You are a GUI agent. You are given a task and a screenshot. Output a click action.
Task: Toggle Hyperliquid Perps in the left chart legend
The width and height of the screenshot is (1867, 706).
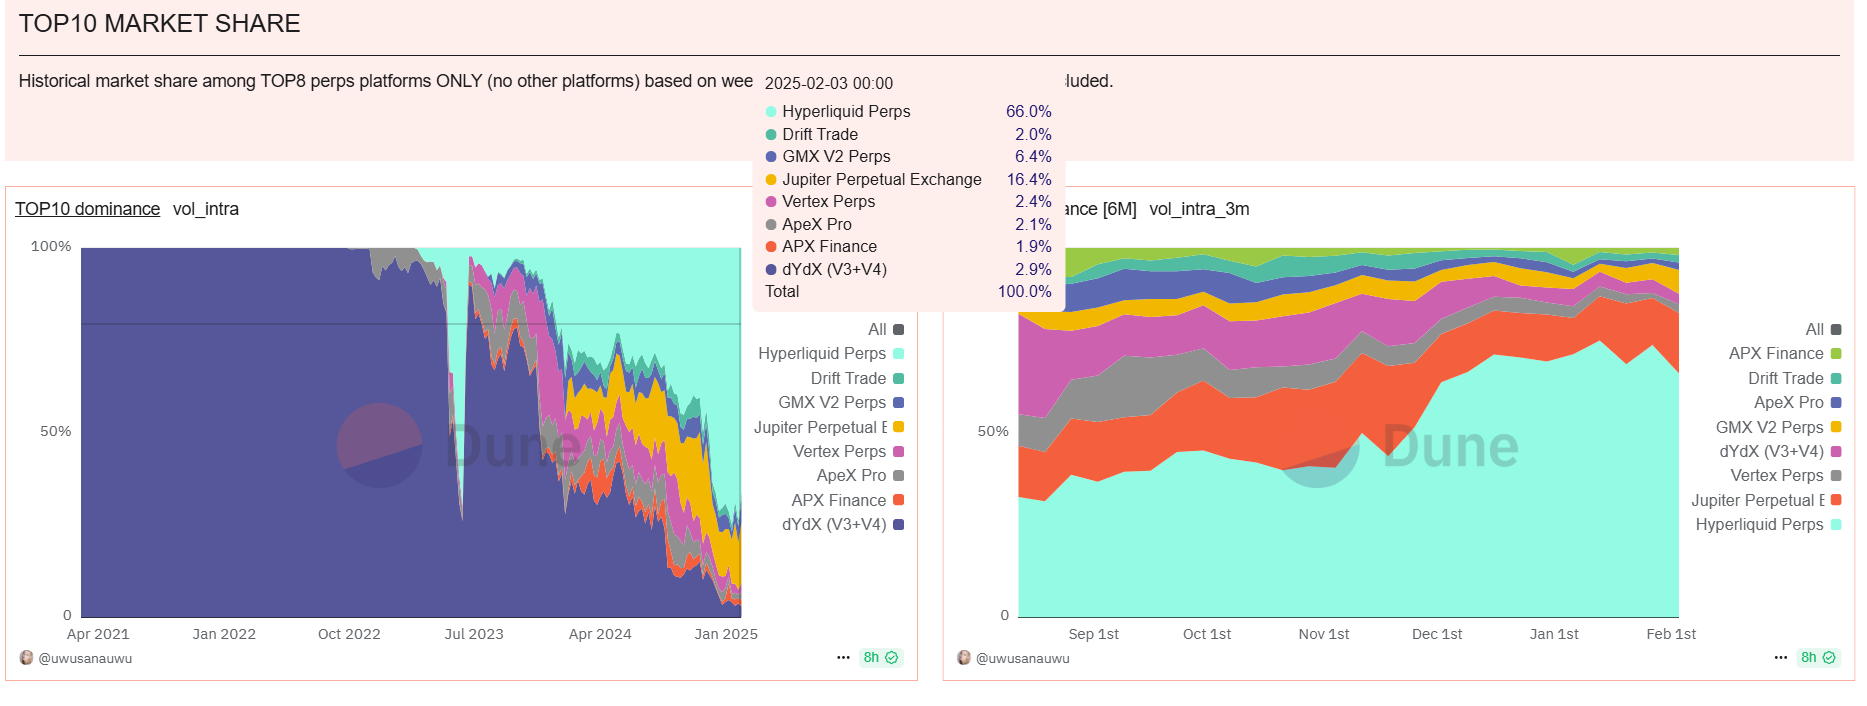point(822,354)
